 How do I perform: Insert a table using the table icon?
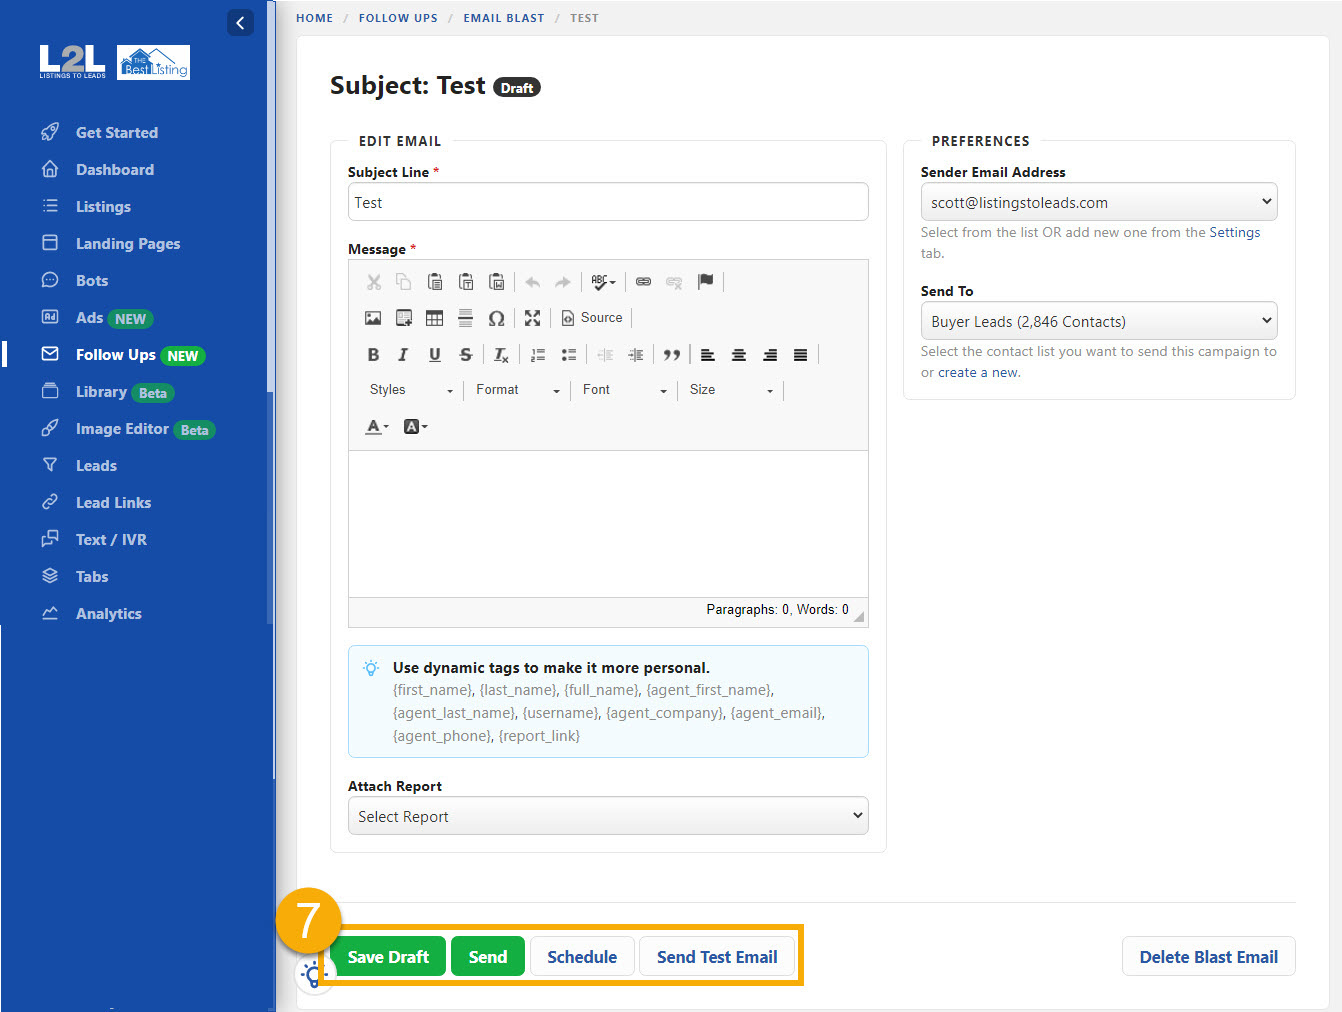point(434,317)
